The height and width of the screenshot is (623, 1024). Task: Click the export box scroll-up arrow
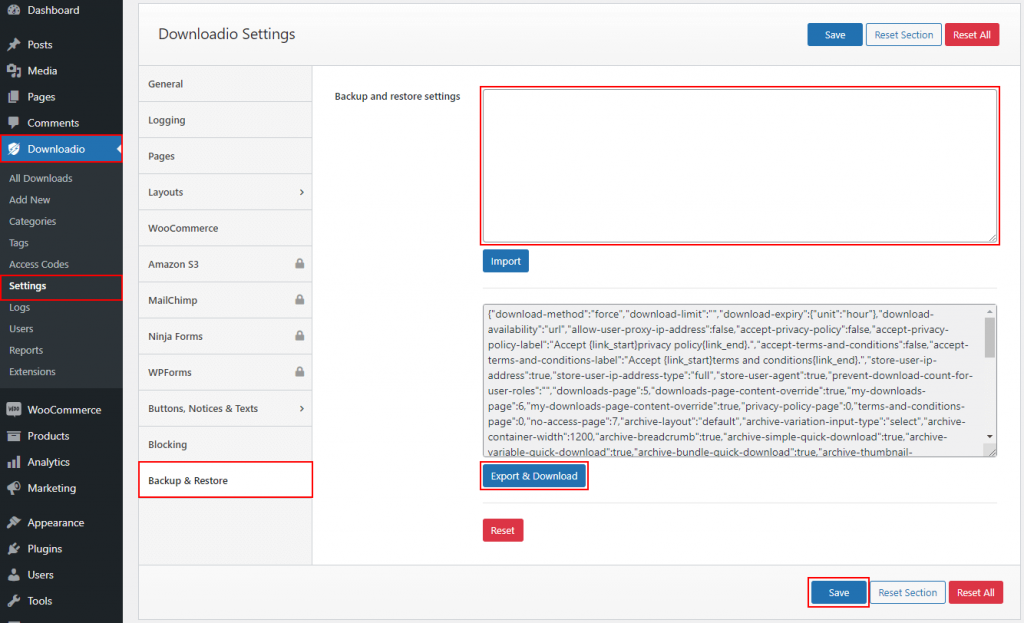point(990,312)
